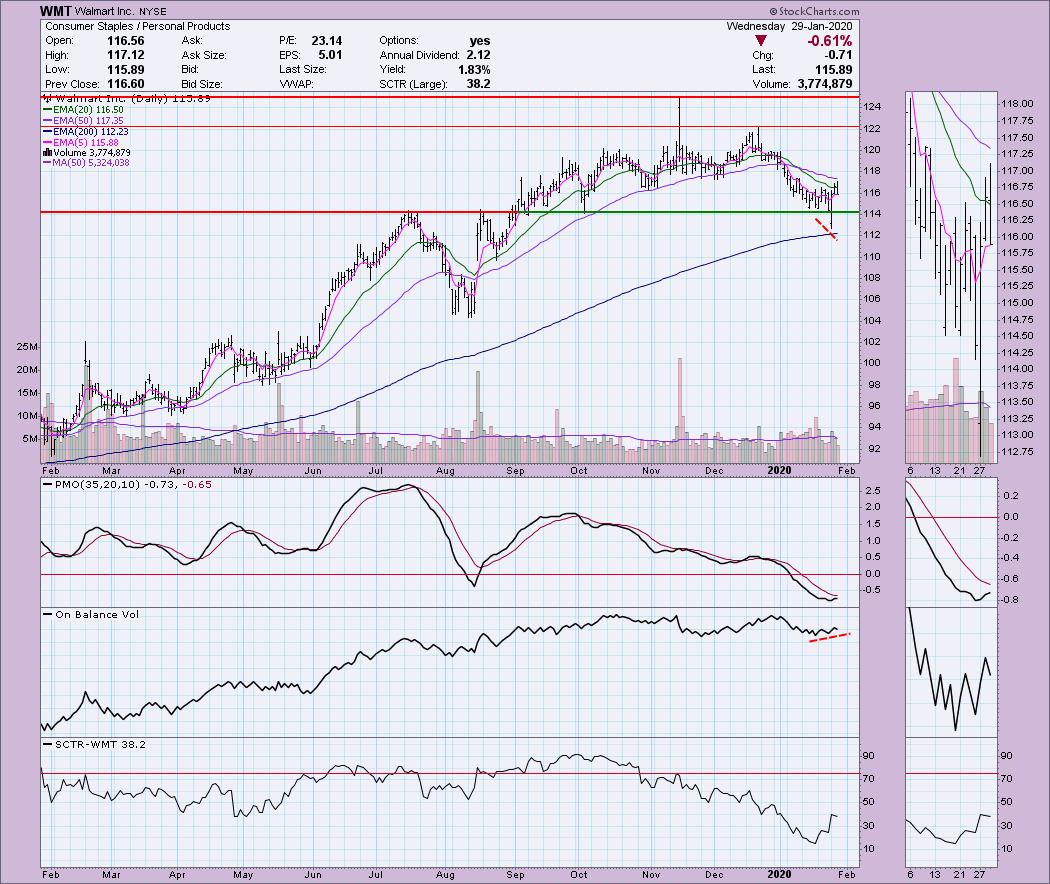
Task: Click the PMO(35,20,10) indicator label
Action: pos(98,484)
